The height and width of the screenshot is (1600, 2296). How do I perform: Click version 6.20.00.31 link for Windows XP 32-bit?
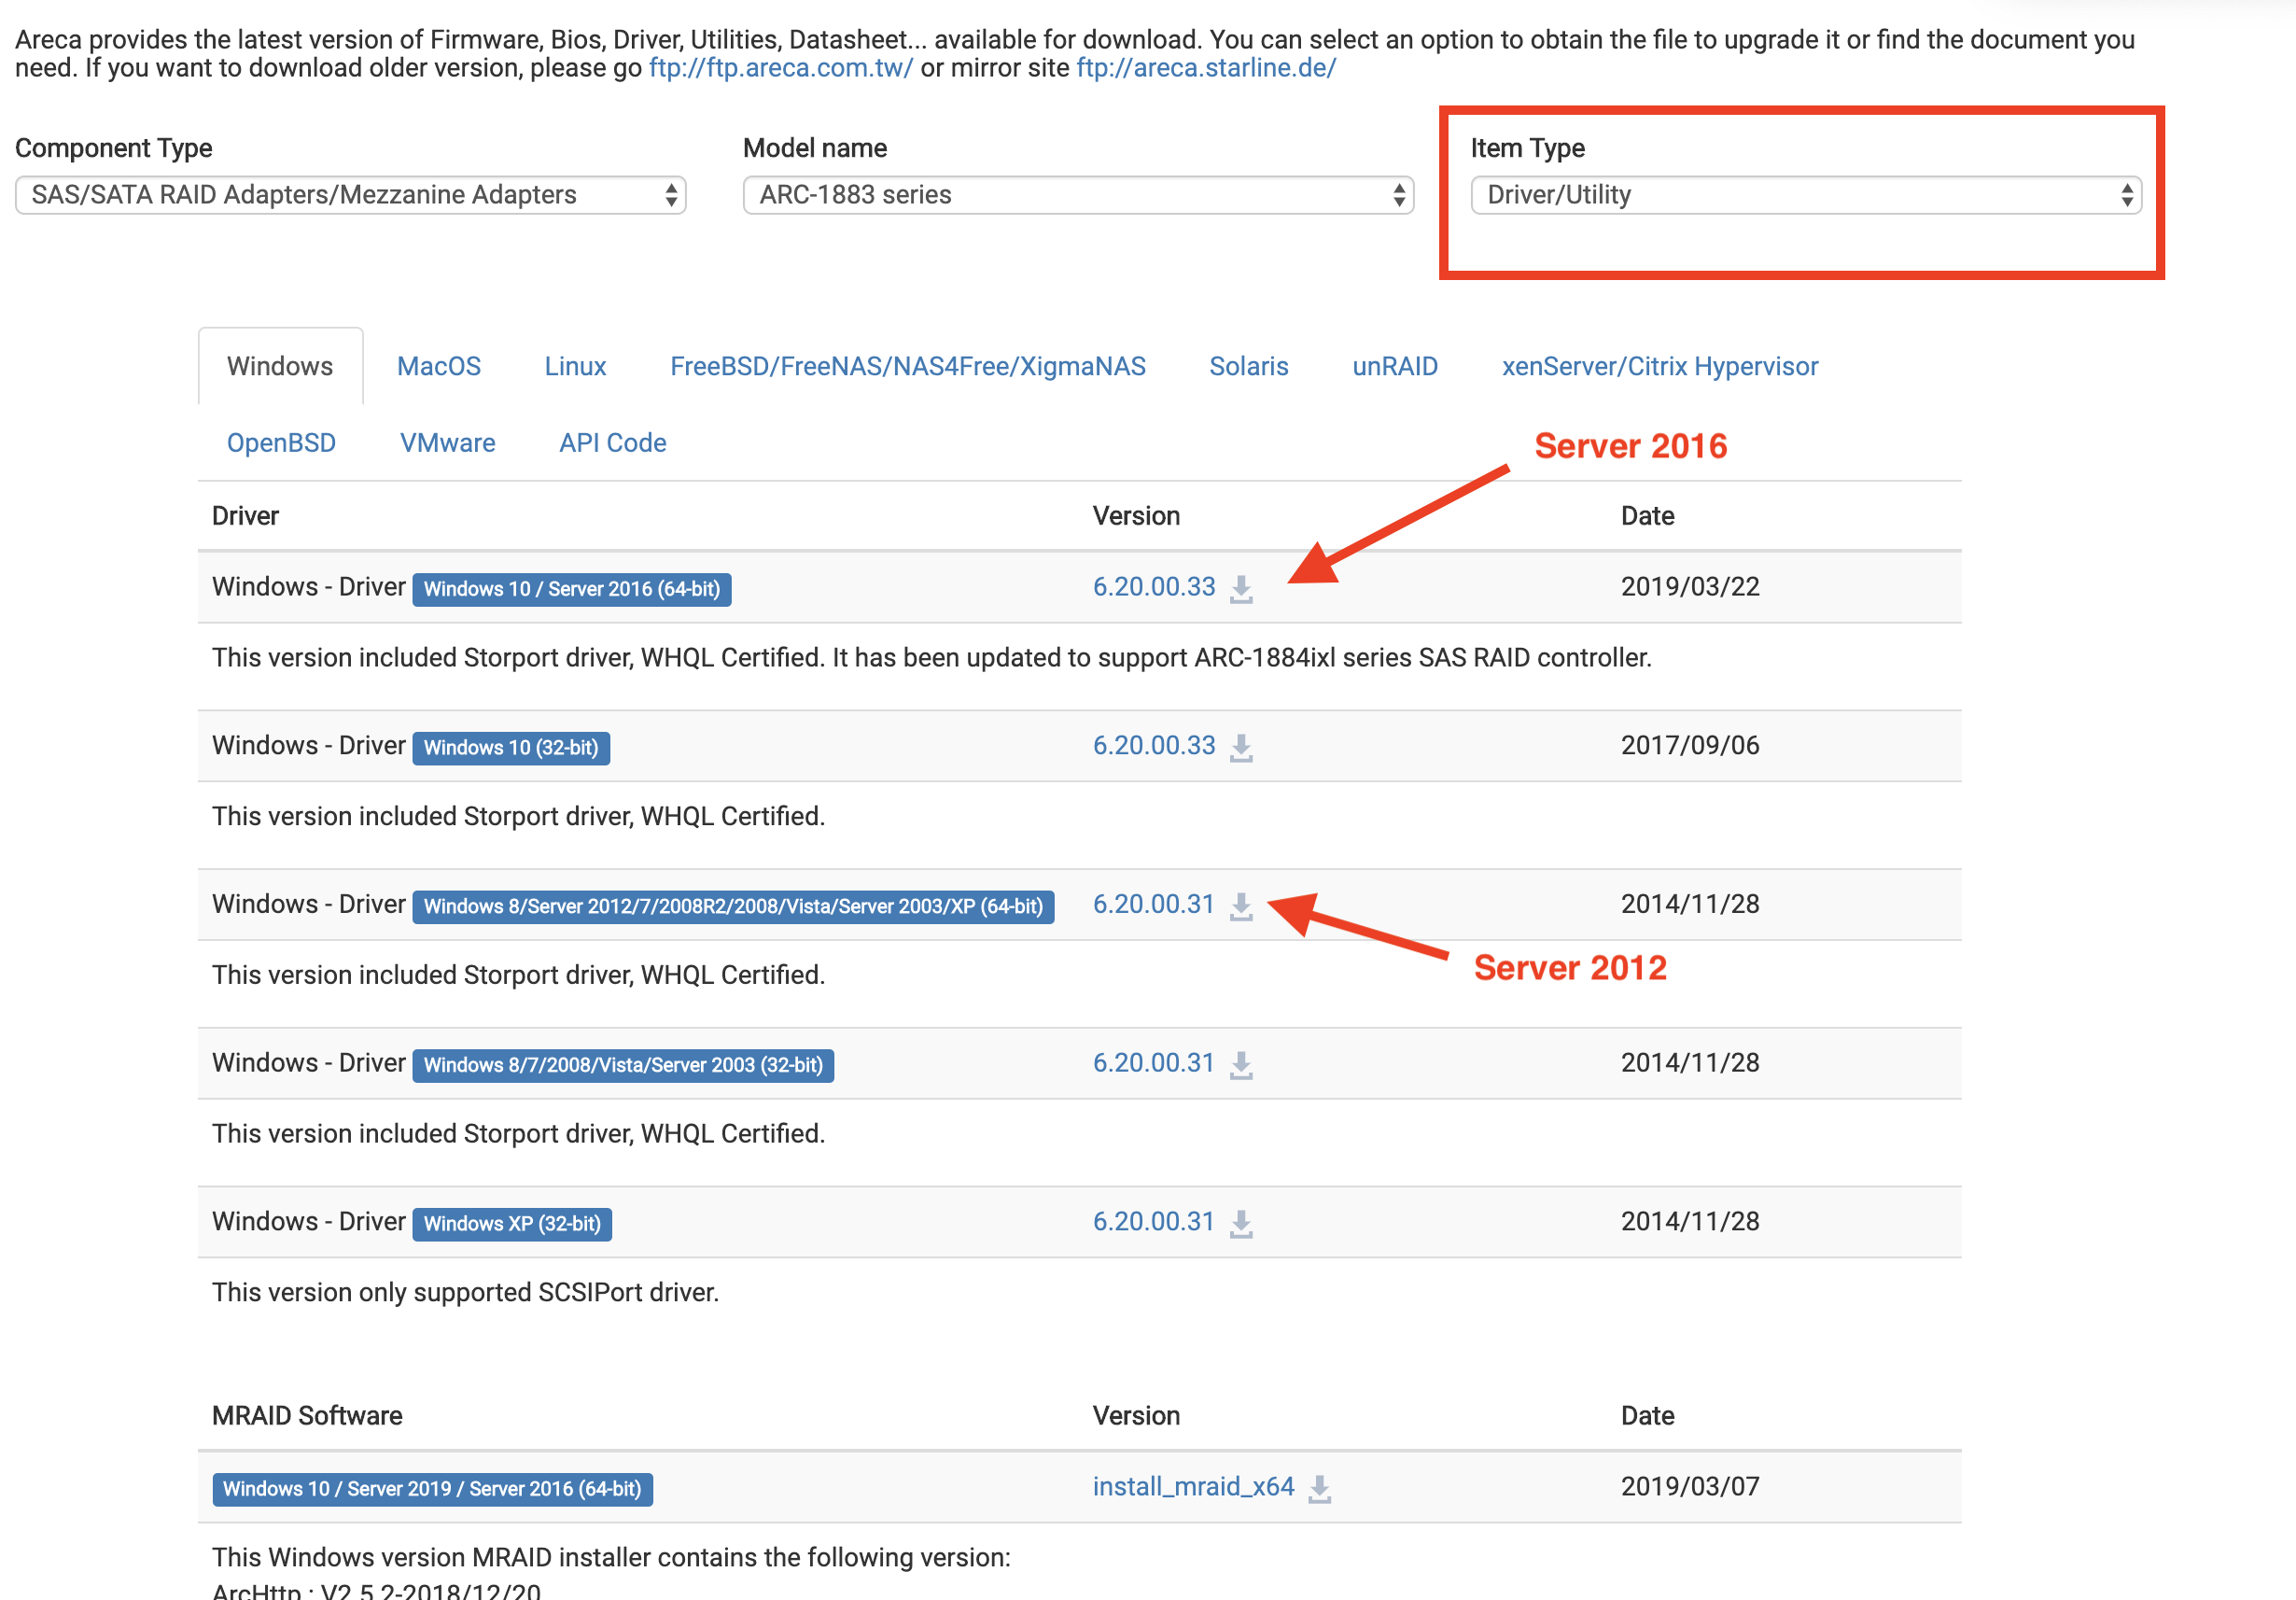tap(1153, 1221)
